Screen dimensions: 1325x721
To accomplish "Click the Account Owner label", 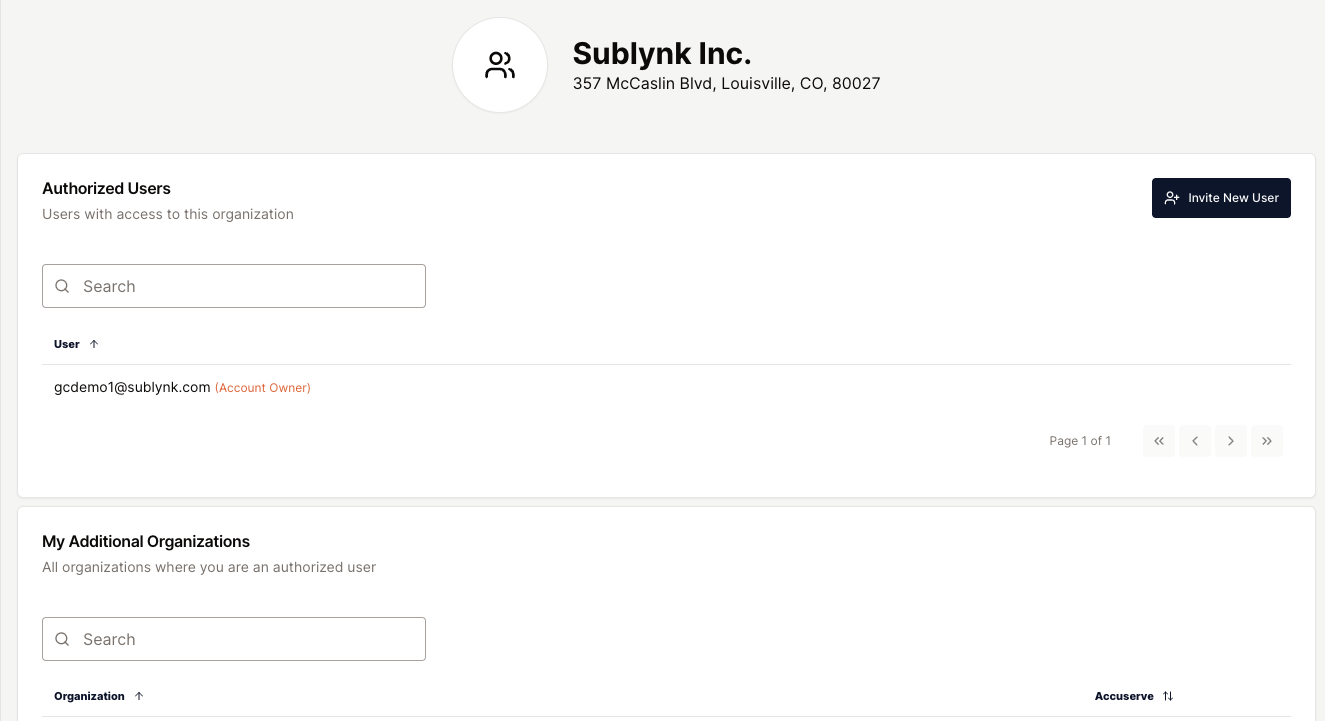I will click(263, 388).
